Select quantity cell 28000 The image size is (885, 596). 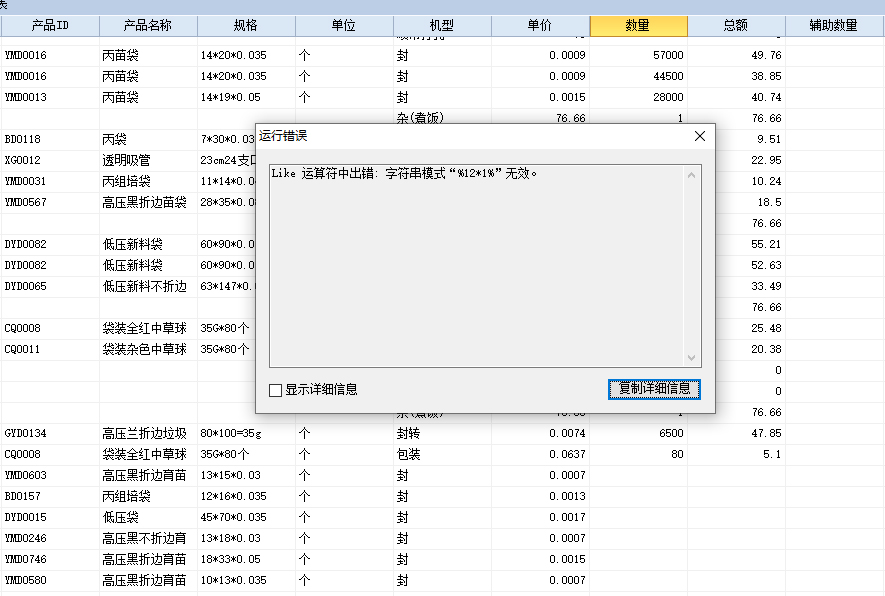638,97
